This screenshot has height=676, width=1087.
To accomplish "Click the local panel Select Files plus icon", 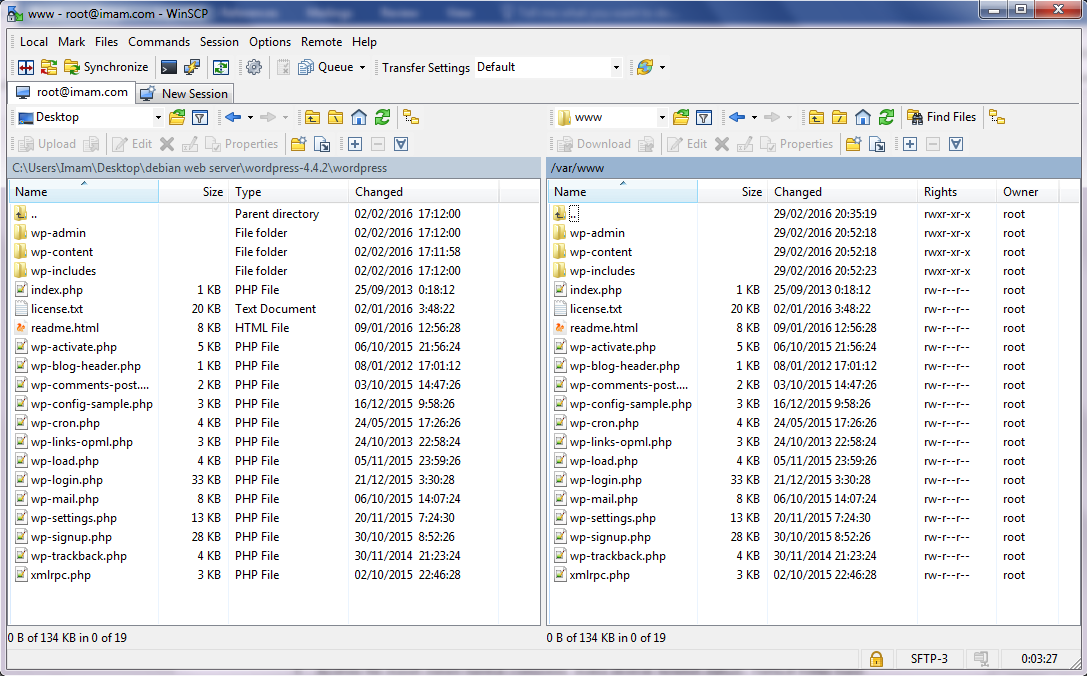I will click(355, 144).
